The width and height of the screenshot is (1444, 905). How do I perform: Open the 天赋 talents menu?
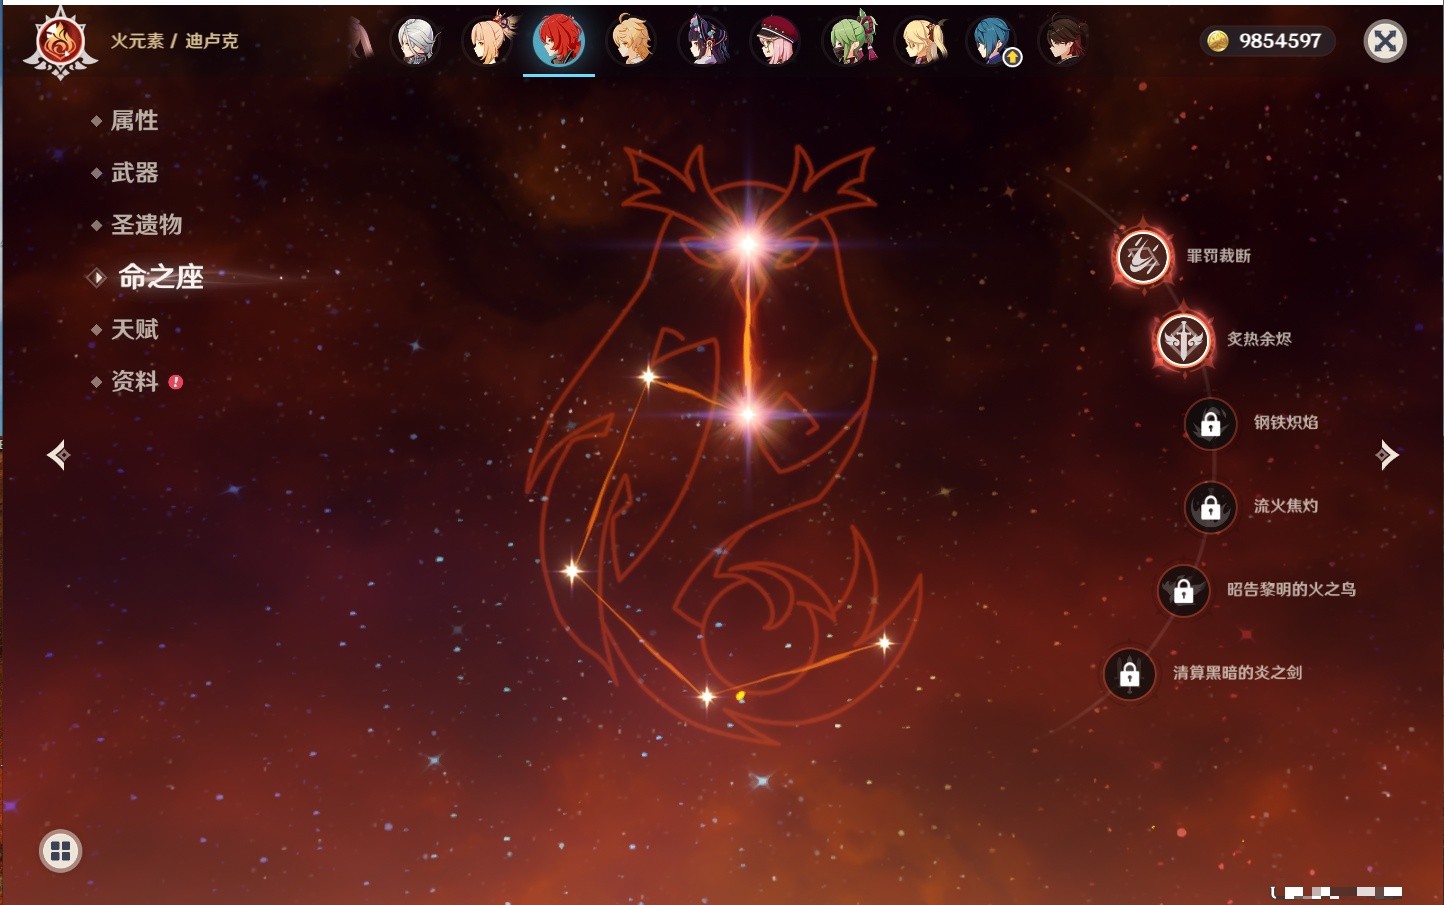point(134,329)
